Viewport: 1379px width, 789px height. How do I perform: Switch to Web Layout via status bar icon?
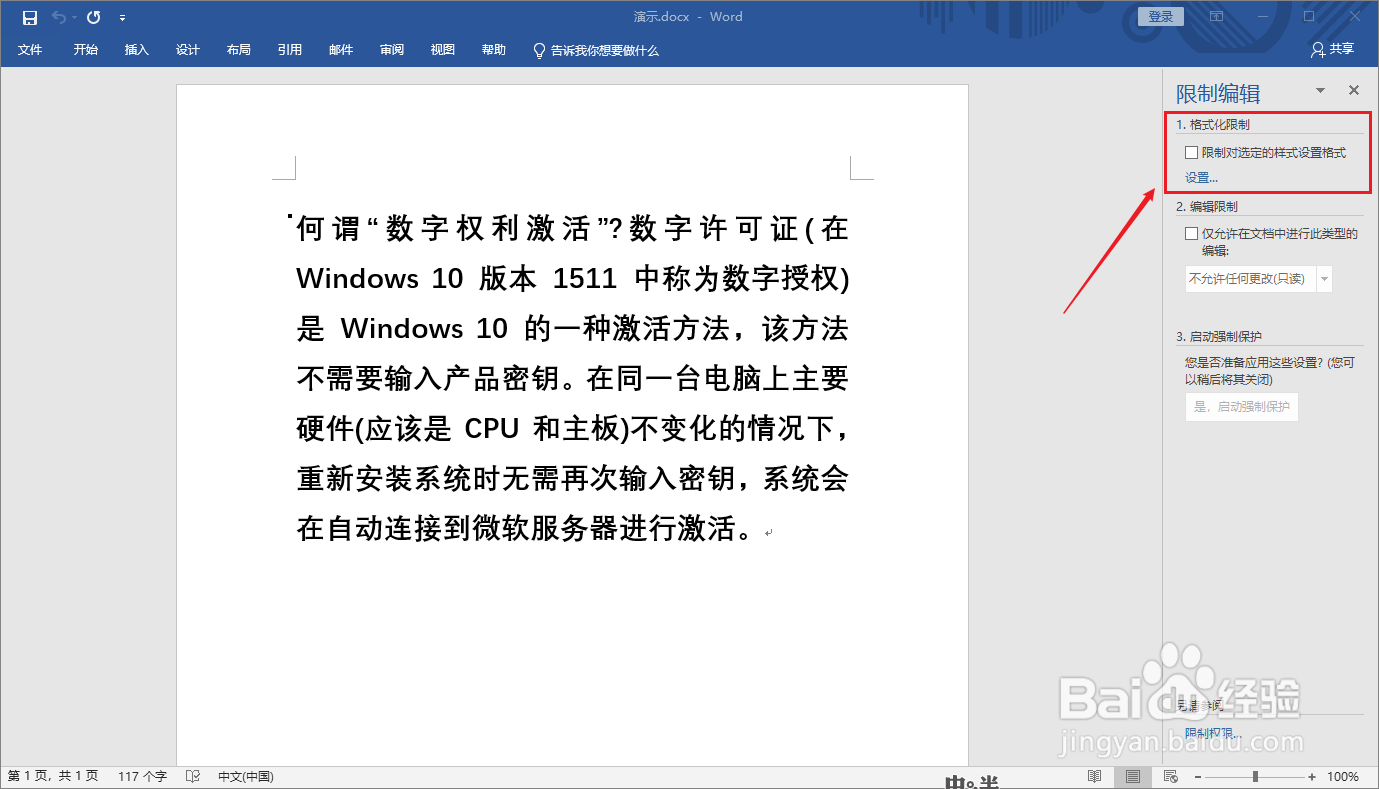pyautogui.click(x=1170, y=775)
